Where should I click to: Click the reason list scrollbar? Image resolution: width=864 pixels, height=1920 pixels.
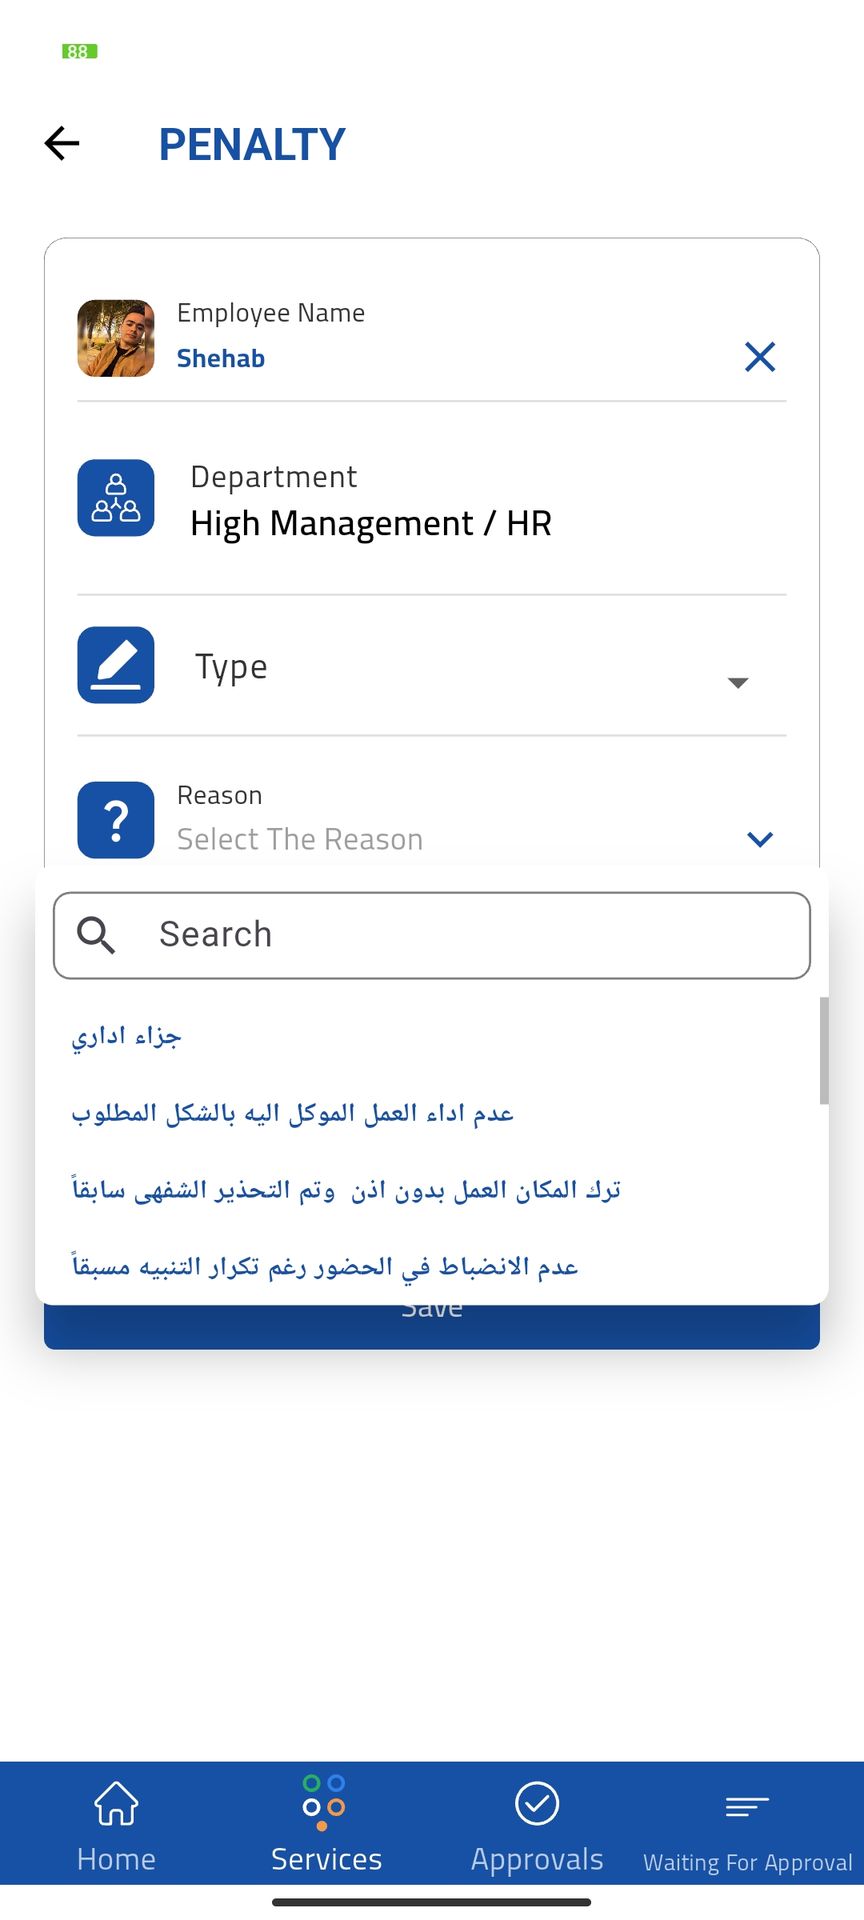pos(824,1050)
